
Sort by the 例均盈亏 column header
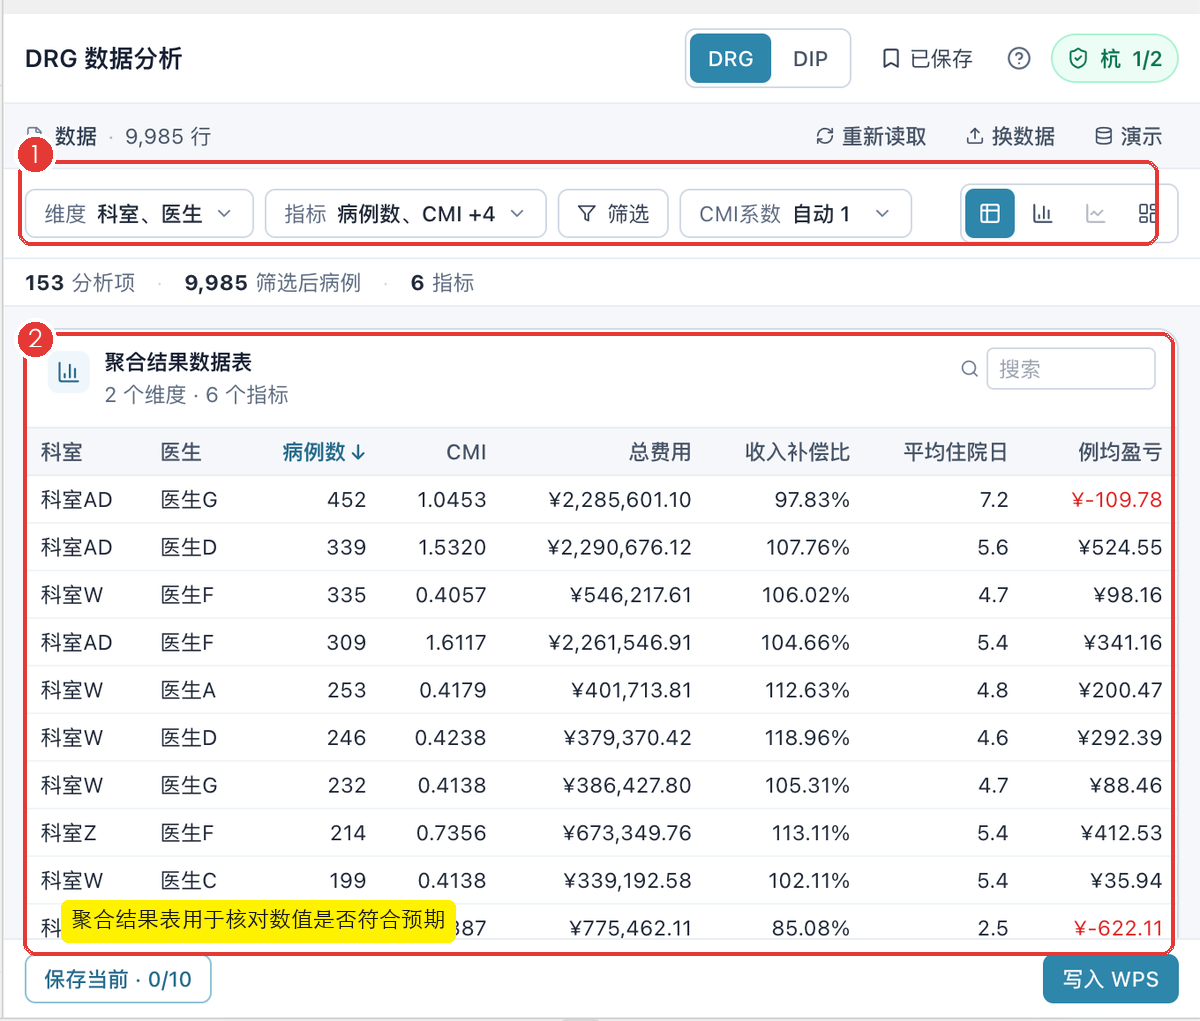(1120, 452)
